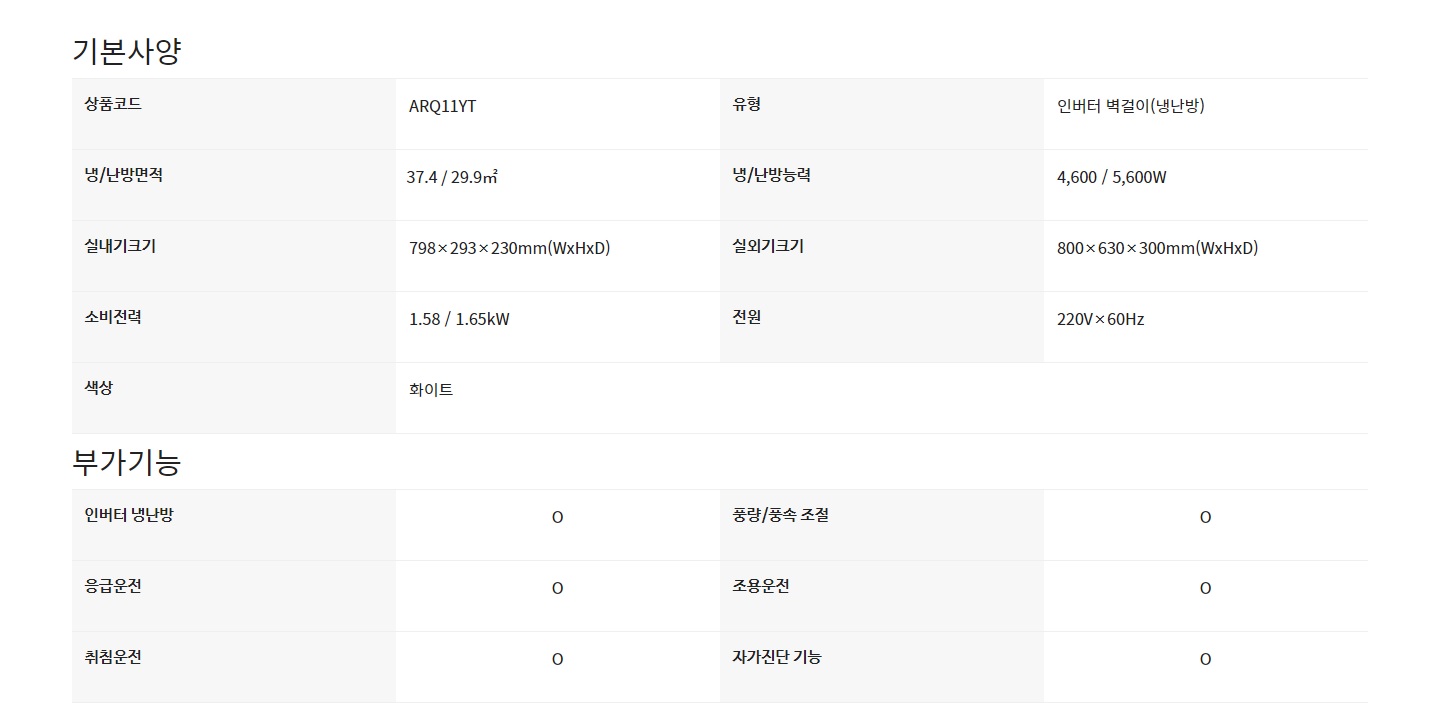Select the 화이트 color value
Viewport: 1440px width, 703px height.
431,390
